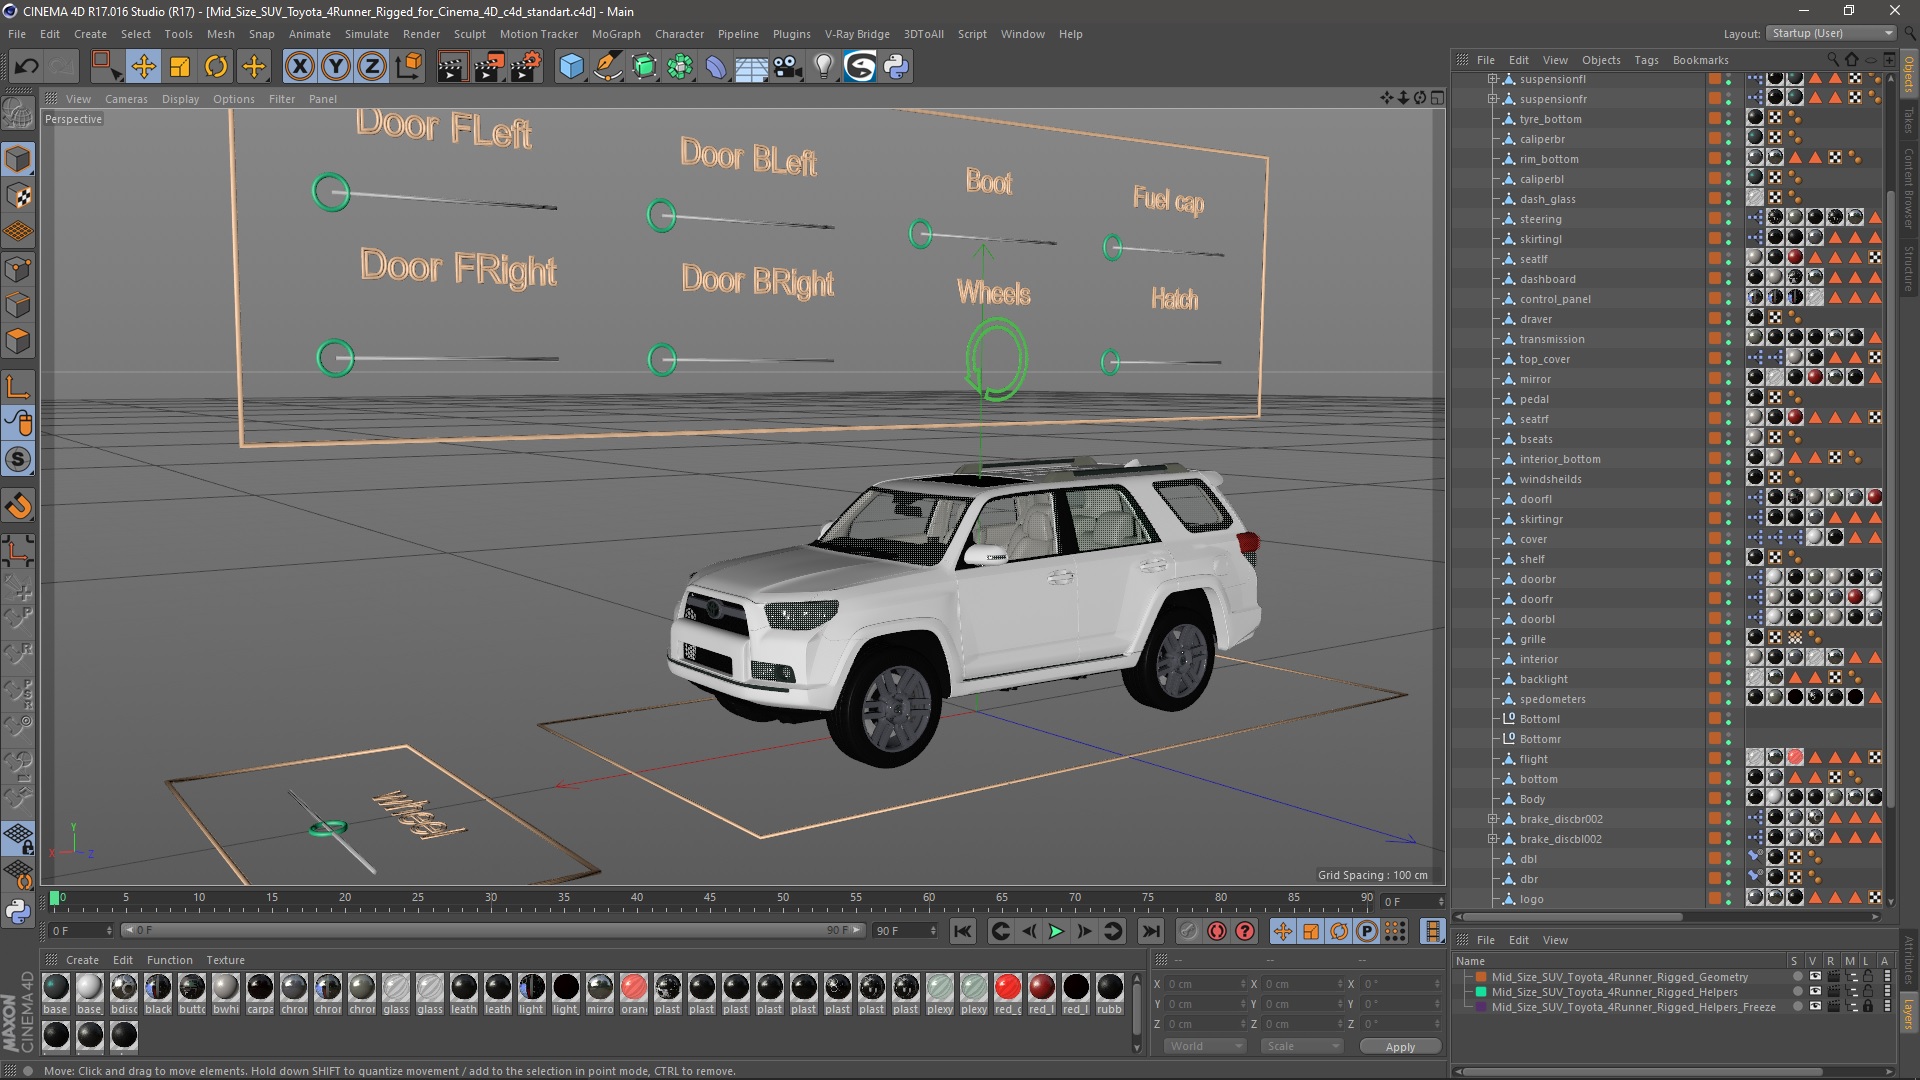Select the Move tool in top toolbar

[x=143, y=67]
